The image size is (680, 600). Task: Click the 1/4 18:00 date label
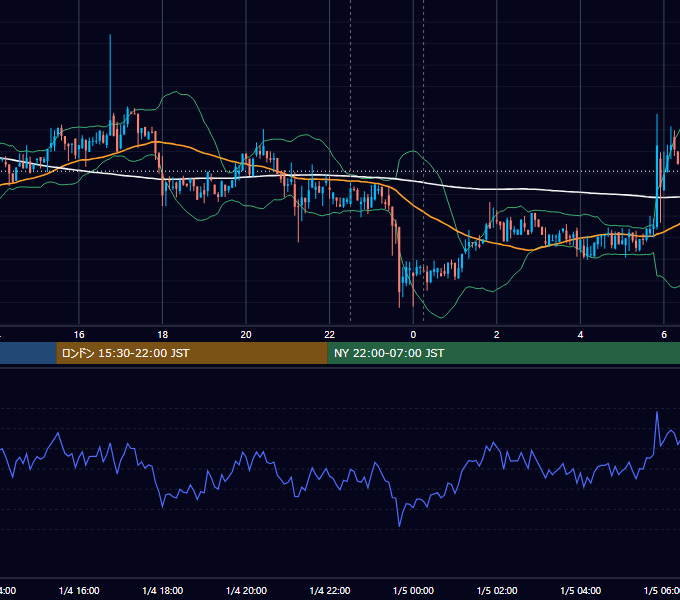tap(163, 590)
